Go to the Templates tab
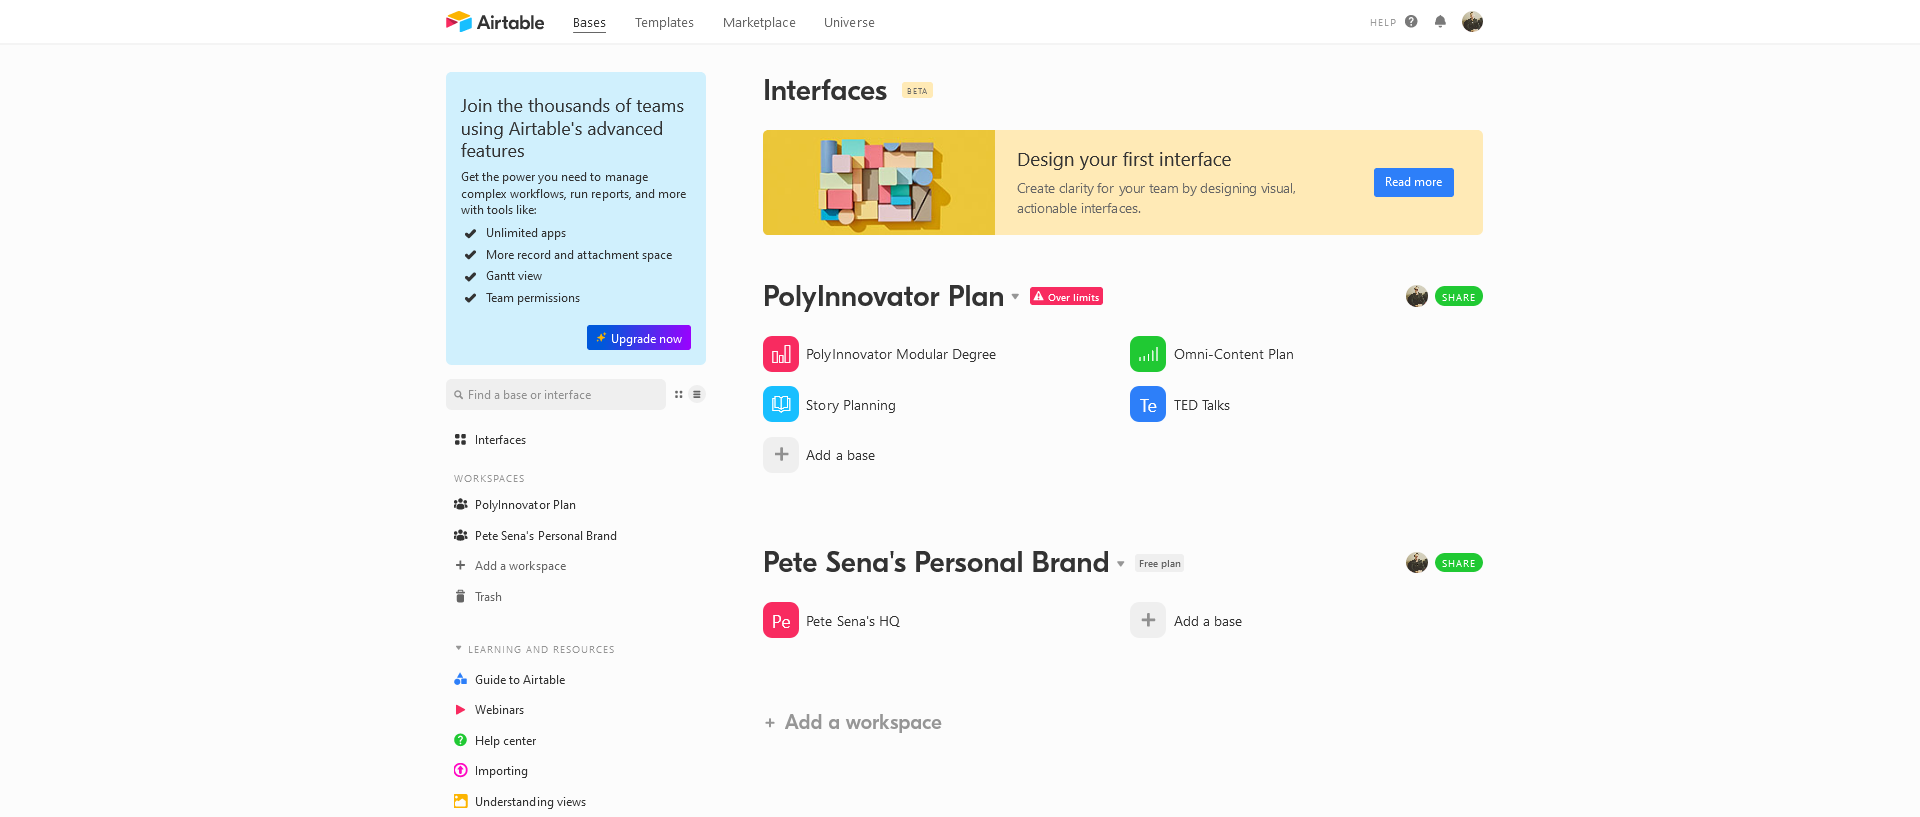This screenshot has width=1920, height=817. pyautogui.click(x=664, y=22)
